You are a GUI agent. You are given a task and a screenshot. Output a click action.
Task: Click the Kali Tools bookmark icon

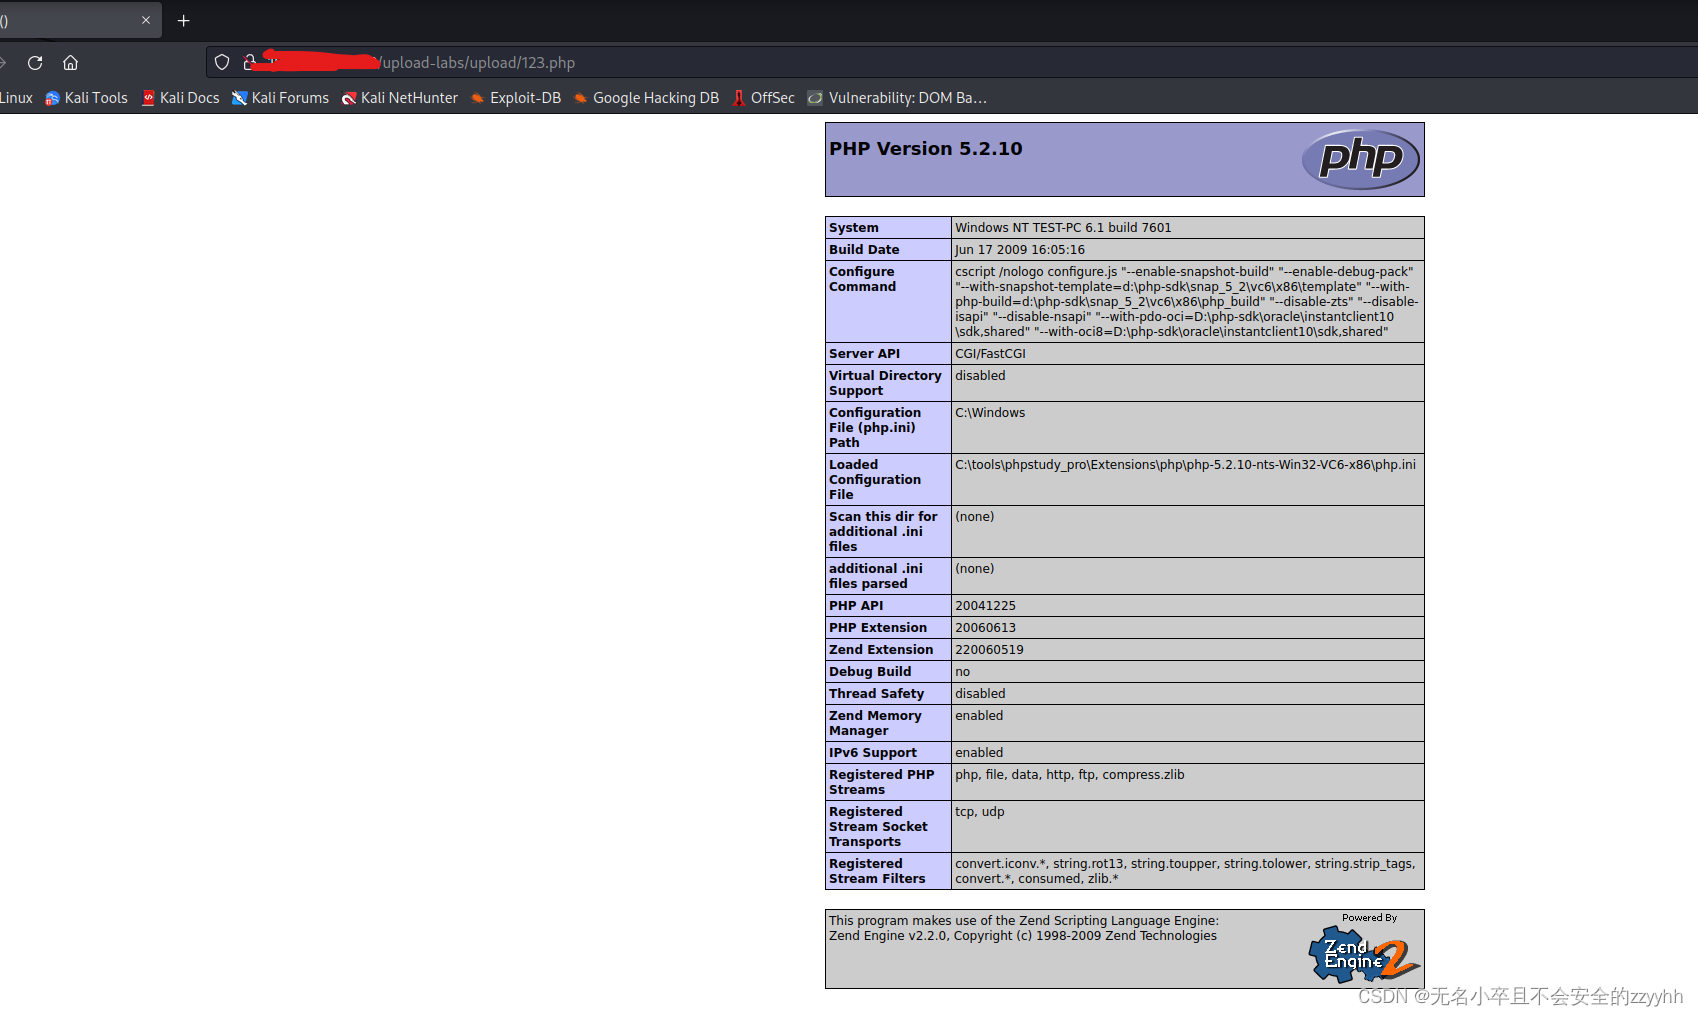click(52, 98)
